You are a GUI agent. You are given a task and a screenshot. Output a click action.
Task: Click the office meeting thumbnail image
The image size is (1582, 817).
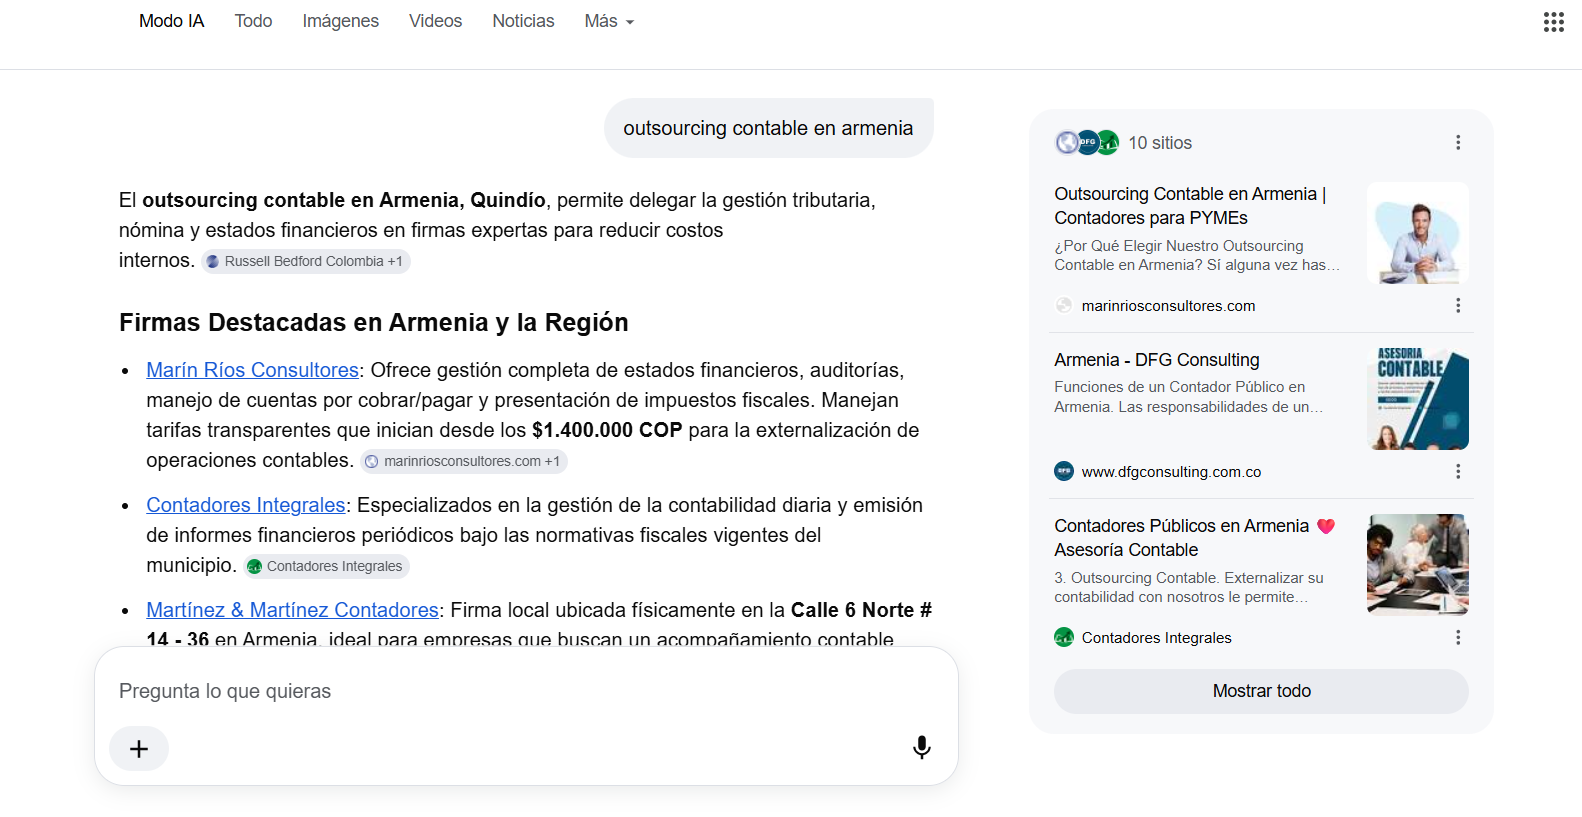(1418, 565)
